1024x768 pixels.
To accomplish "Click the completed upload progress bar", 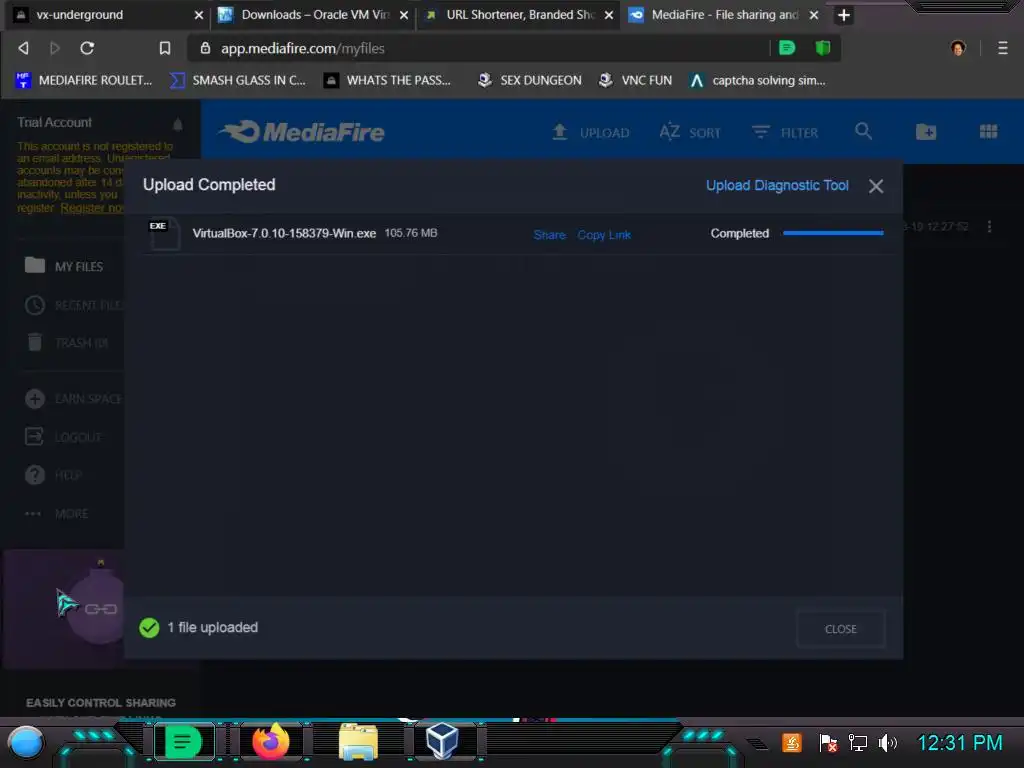I will tap(833, 232).
